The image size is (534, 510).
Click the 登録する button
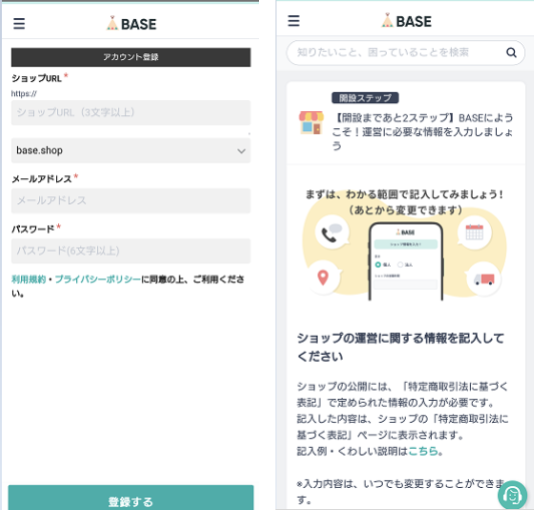tap(131, 498)
